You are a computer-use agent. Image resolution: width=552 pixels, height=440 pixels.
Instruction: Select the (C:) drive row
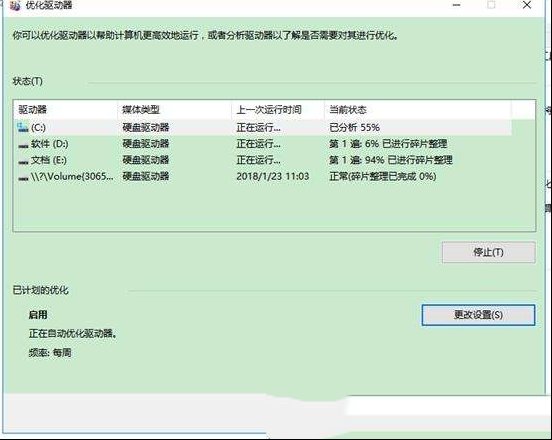(x=263, y=127)
